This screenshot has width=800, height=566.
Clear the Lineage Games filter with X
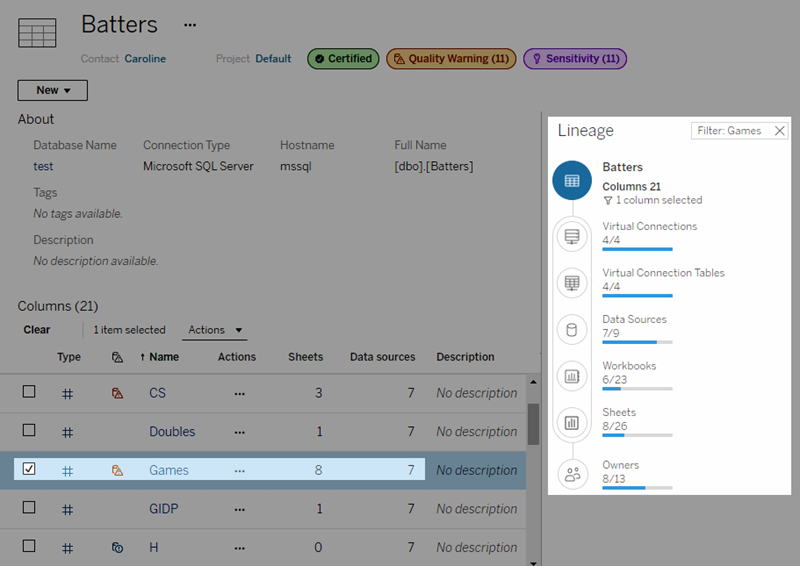click(780, 131)
